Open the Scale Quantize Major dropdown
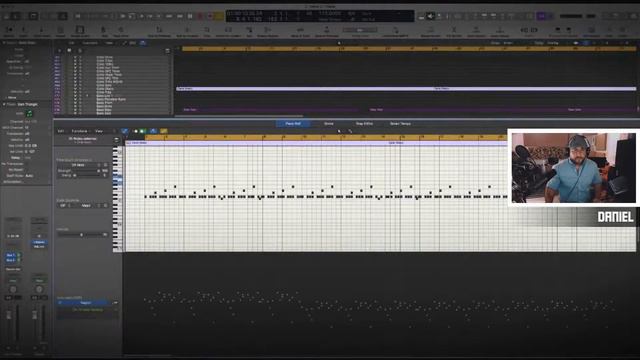640x360 pixels. point(87,205)
